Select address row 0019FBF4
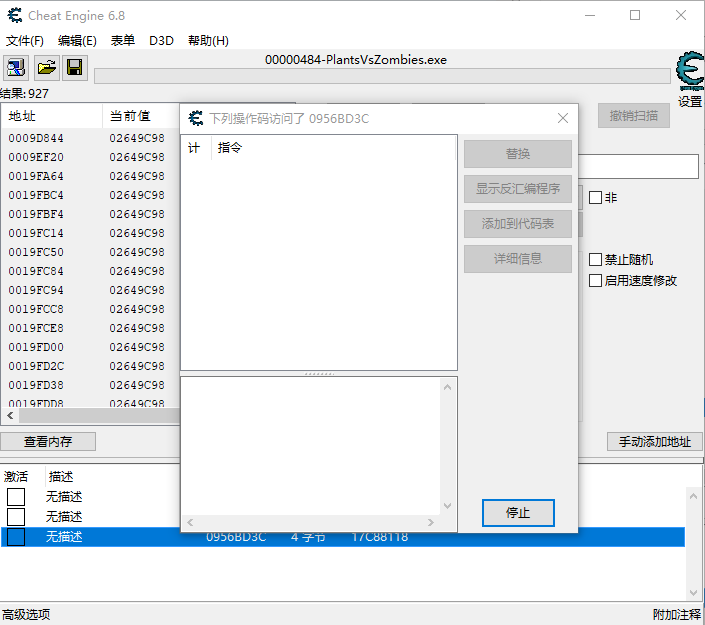 [x=90, y=214]
